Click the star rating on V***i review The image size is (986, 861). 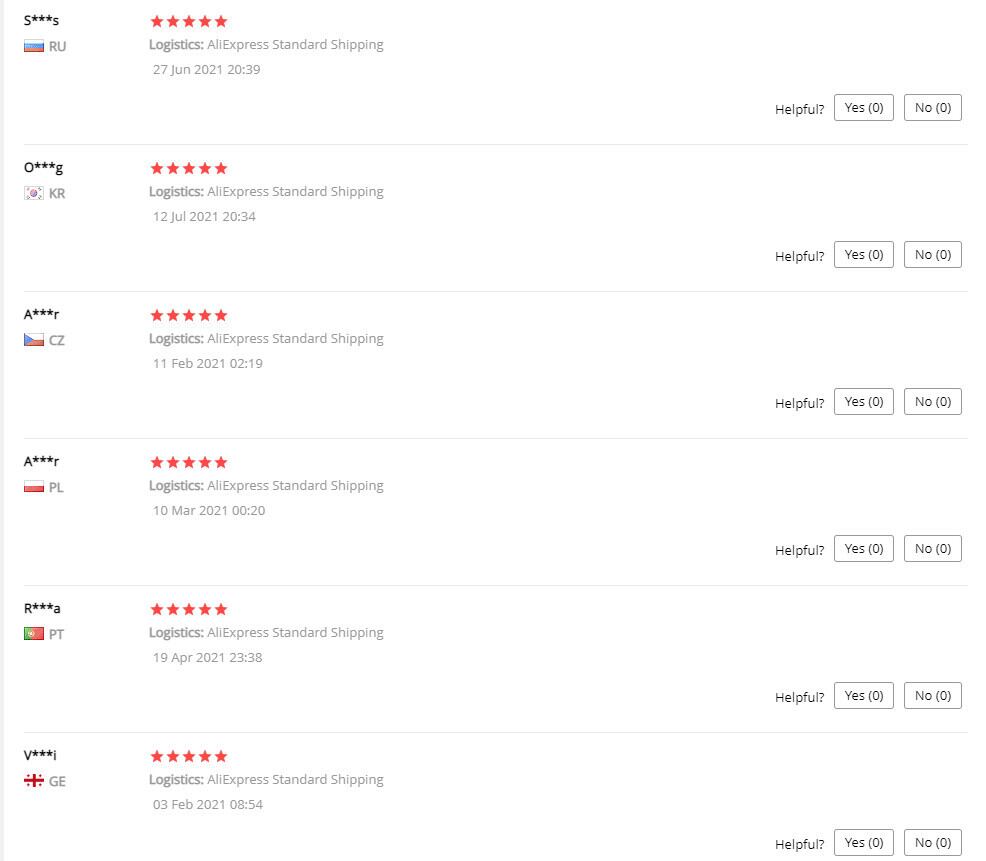click(189, 756)
